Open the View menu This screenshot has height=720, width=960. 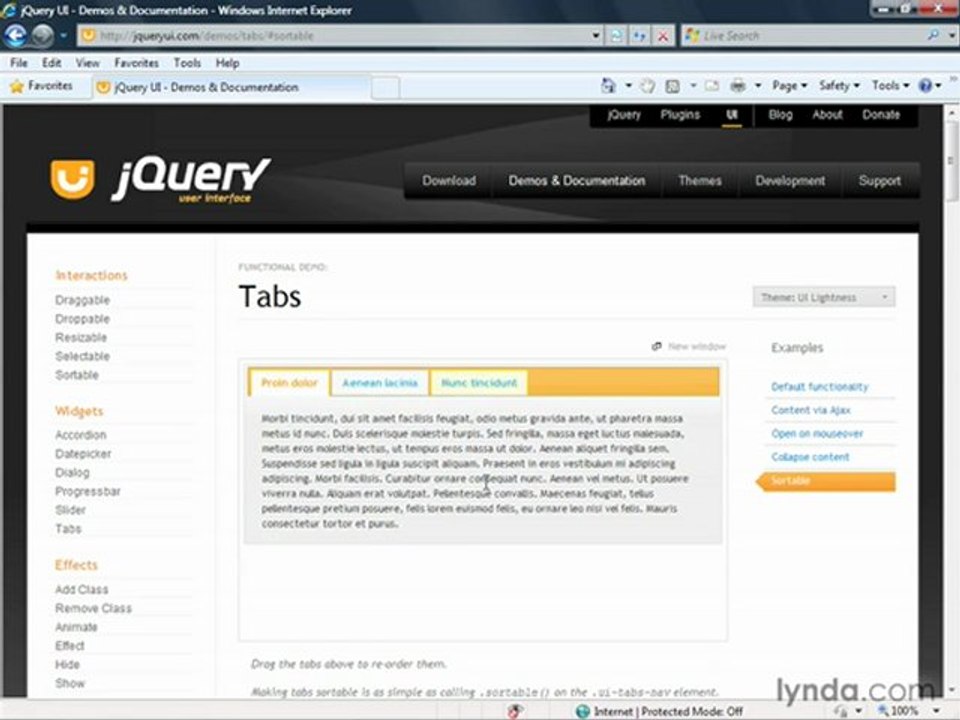point(88,62)
